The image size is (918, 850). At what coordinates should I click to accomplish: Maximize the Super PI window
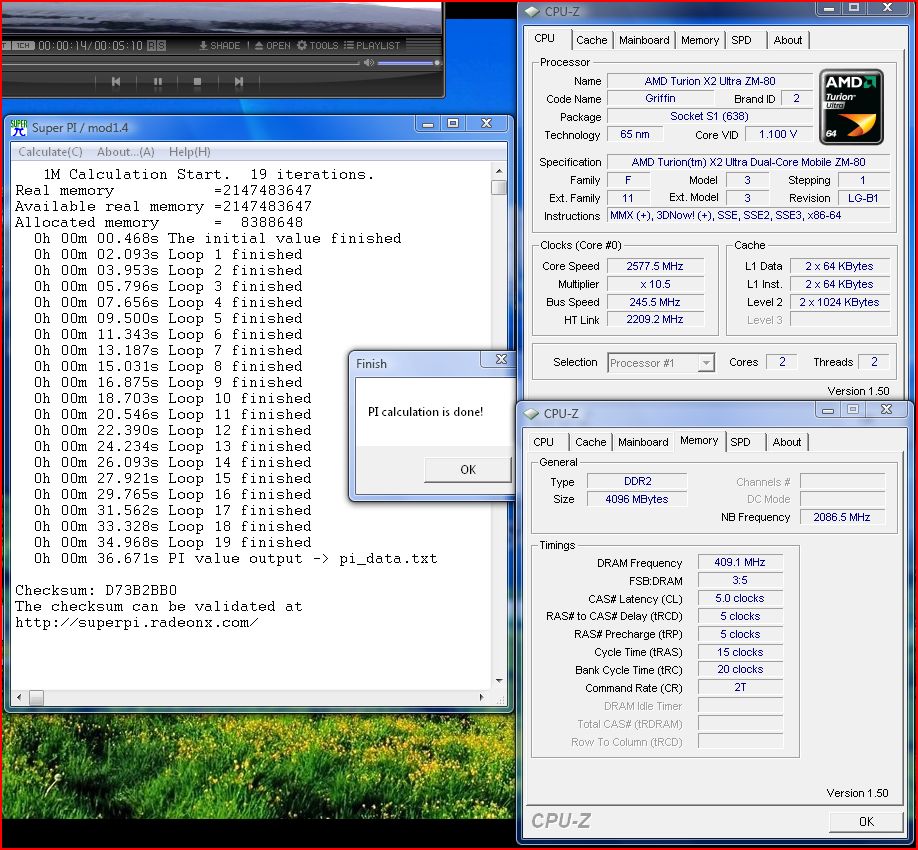[453, 123]
